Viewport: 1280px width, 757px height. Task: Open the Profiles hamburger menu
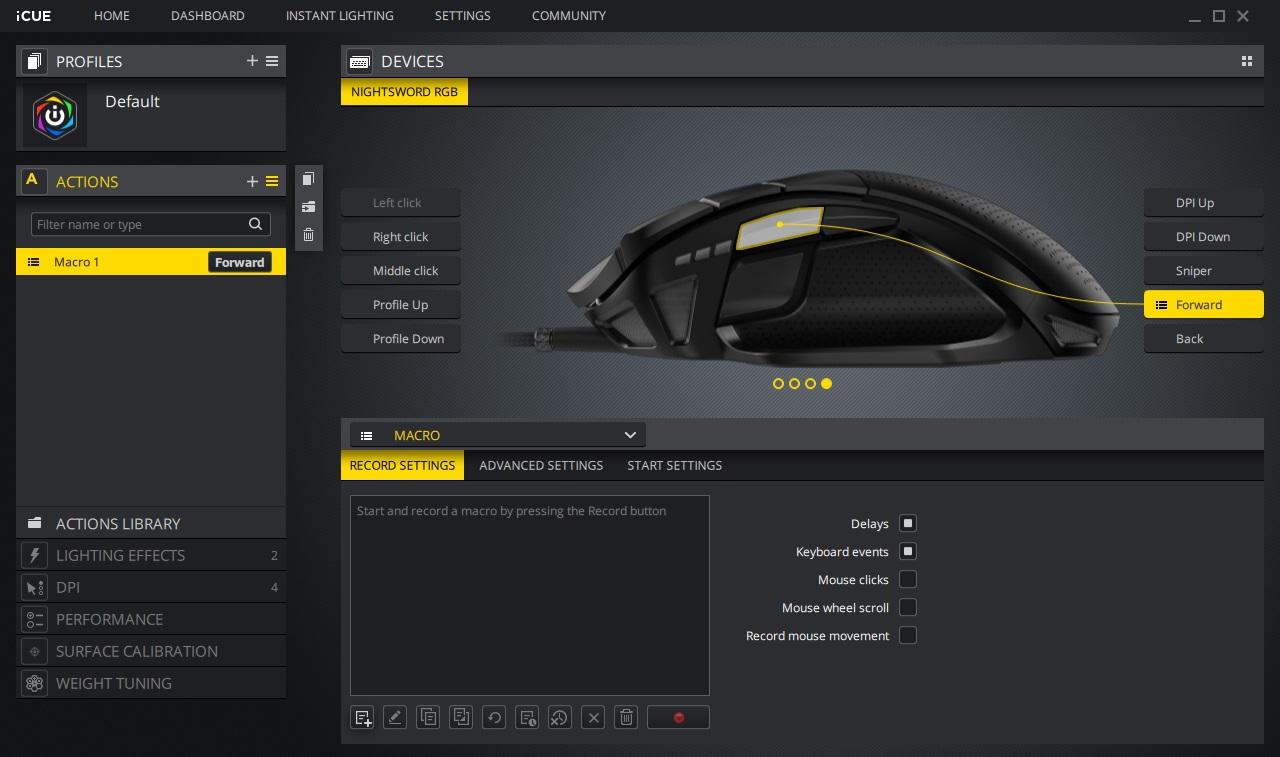[x=272, y=61]
